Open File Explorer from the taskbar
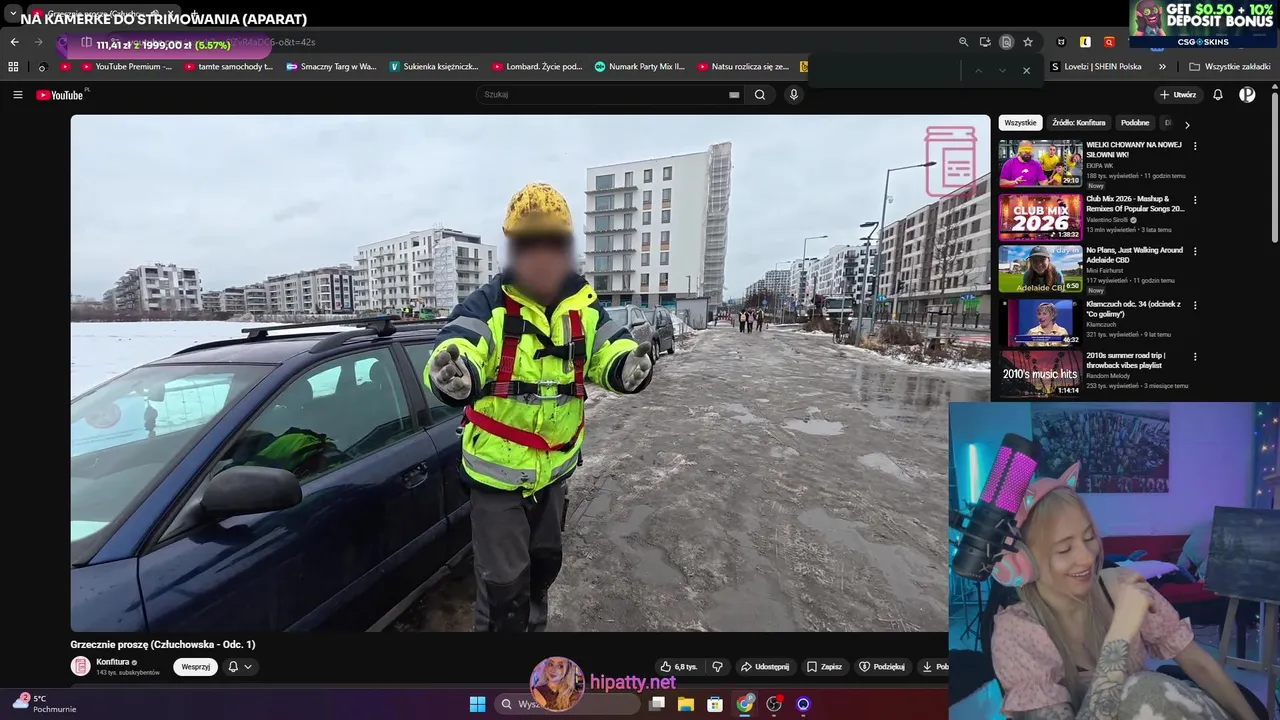The image size is (1280, 720). tap(686, 704)
